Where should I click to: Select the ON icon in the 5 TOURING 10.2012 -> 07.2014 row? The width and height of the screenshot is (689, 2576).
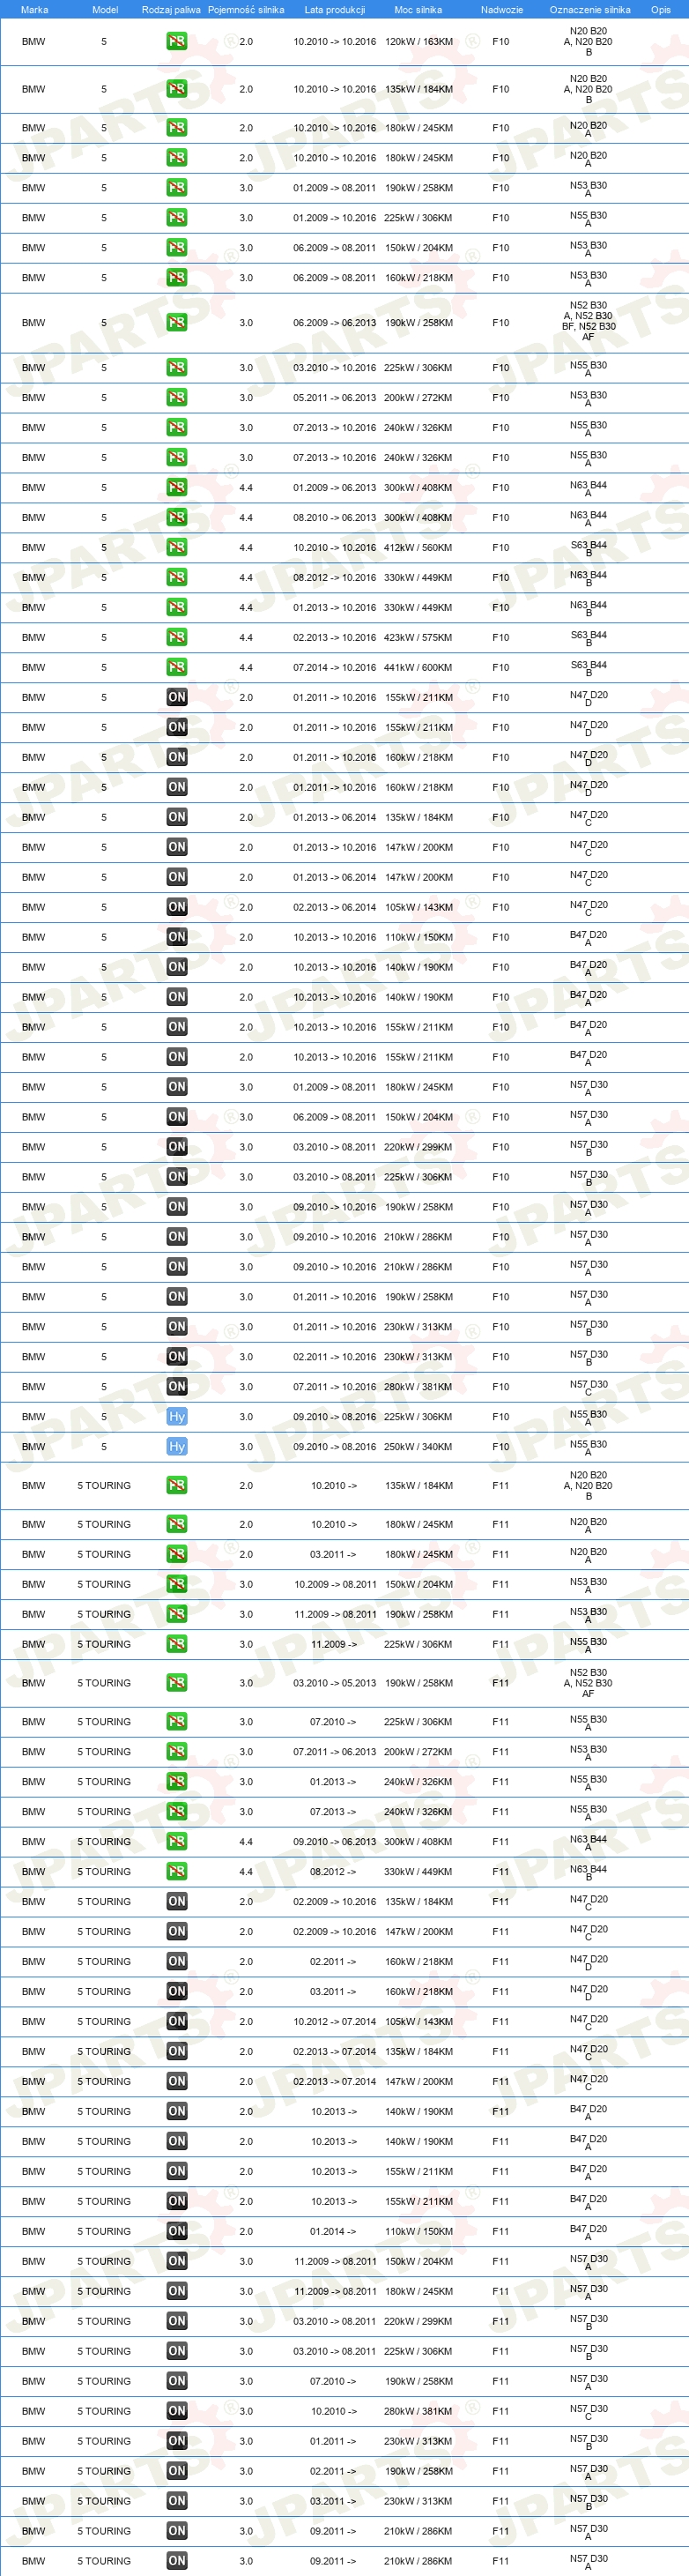click(176, 2022)
